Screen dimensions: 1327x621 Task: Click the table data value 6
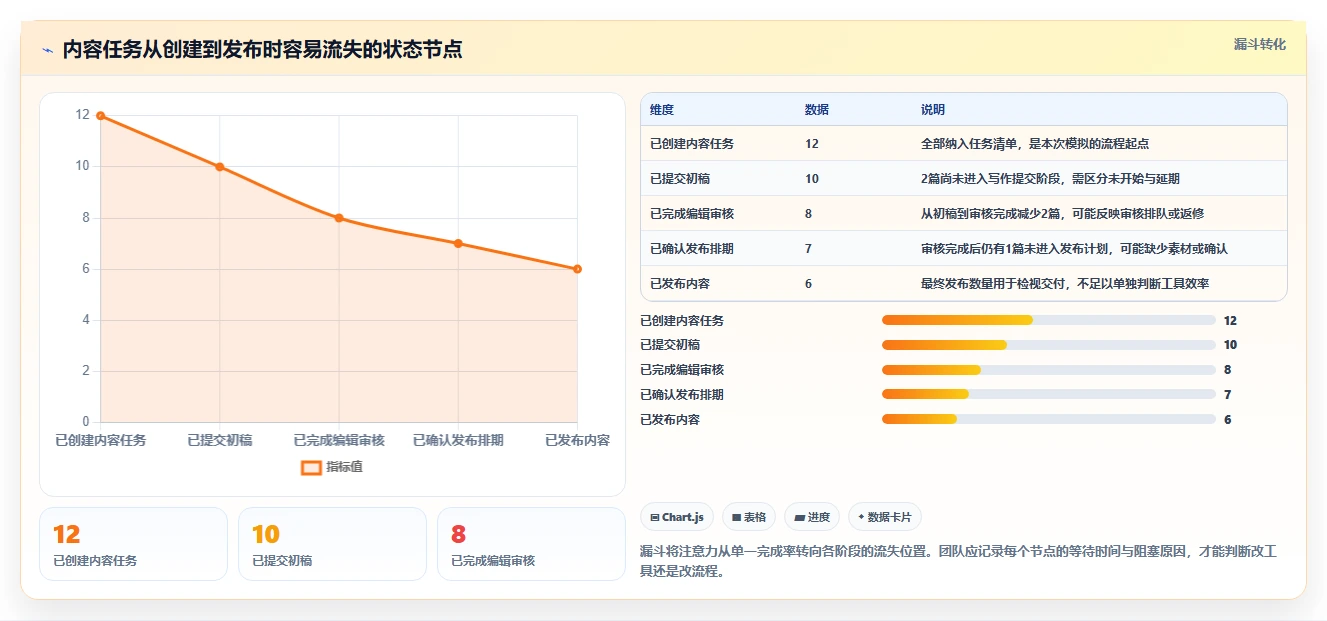808,284
